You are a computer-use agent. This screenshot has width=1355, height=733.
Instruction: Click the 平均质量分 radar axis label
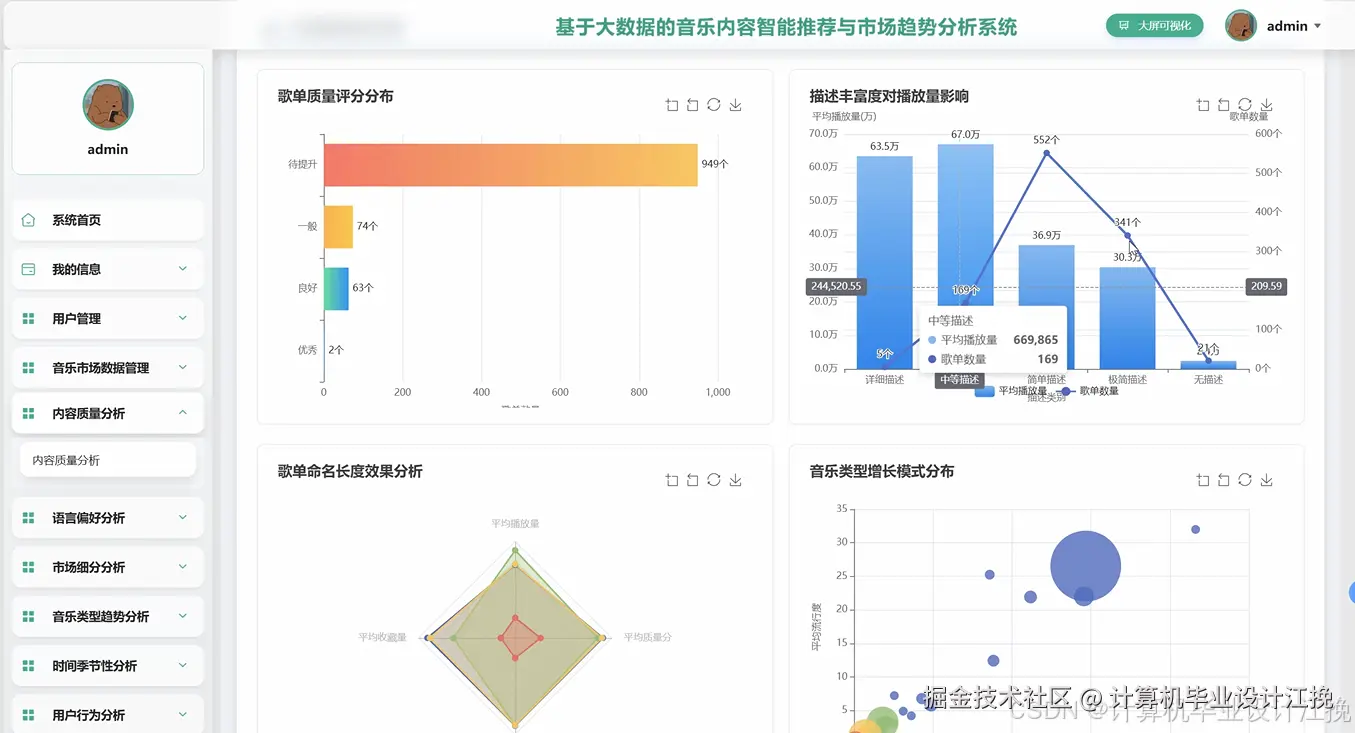coord(648,637)
